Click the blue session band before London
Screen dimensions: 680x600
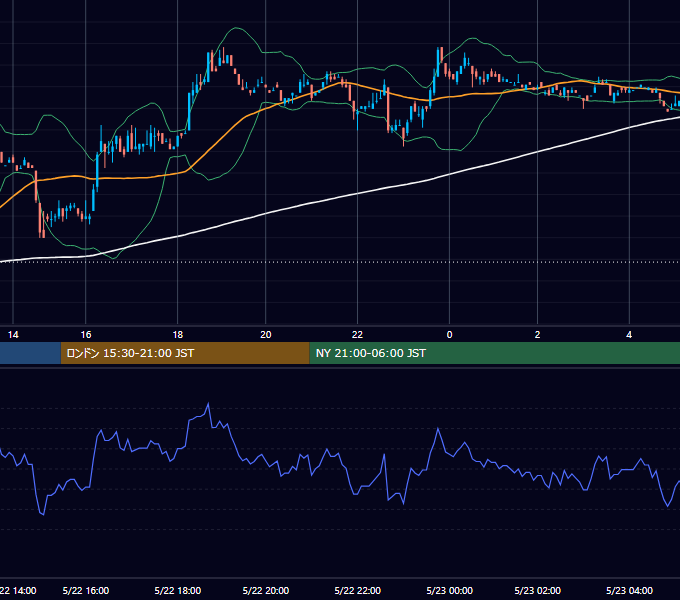tap(30, 353)
